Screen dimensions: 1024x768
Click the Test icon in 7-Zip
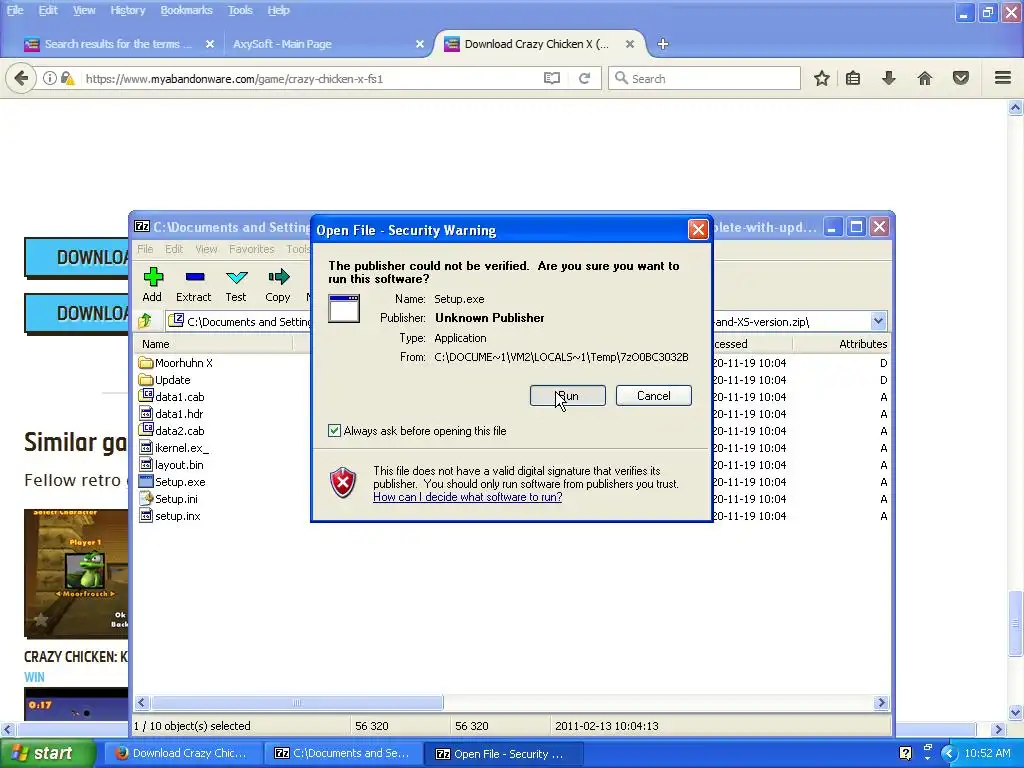point(236,285)
